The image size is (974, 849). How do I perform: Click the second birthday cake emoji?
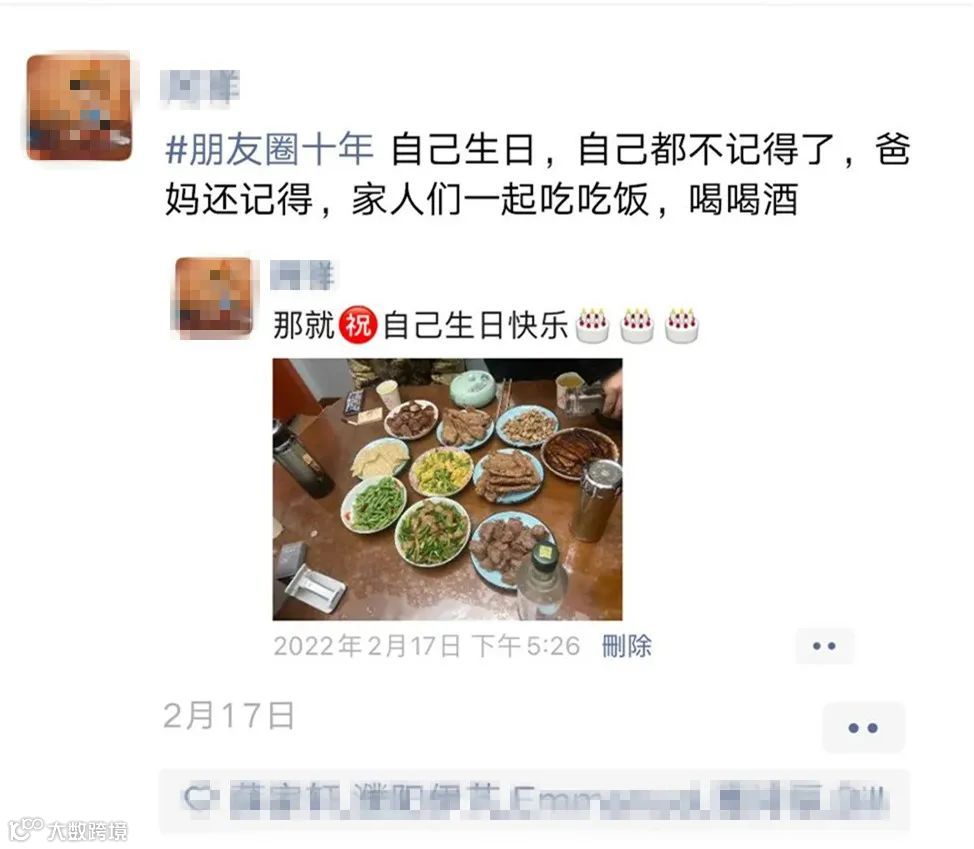(637, 325)
